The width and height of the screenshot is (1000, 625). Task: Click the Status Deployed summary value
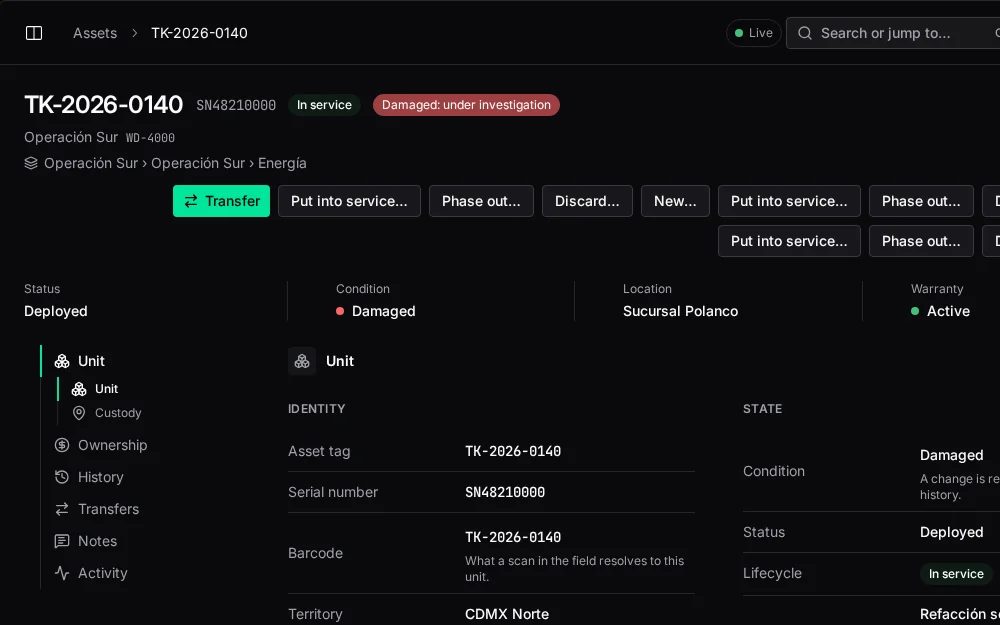56,311
